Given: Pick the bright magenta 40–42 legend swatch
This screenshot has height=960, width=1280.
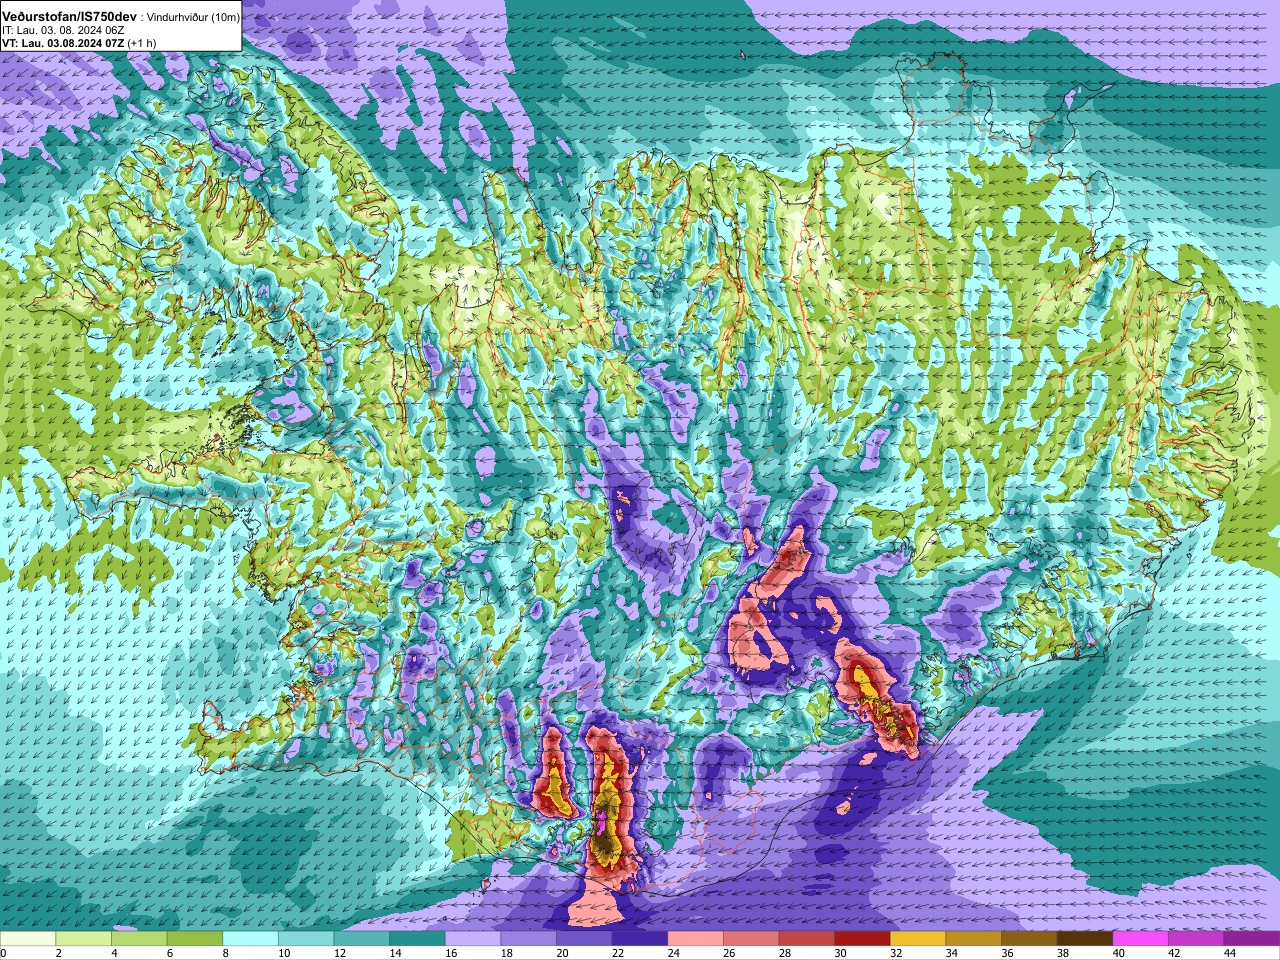Looking at the screenshot, I should [1141, 939].
